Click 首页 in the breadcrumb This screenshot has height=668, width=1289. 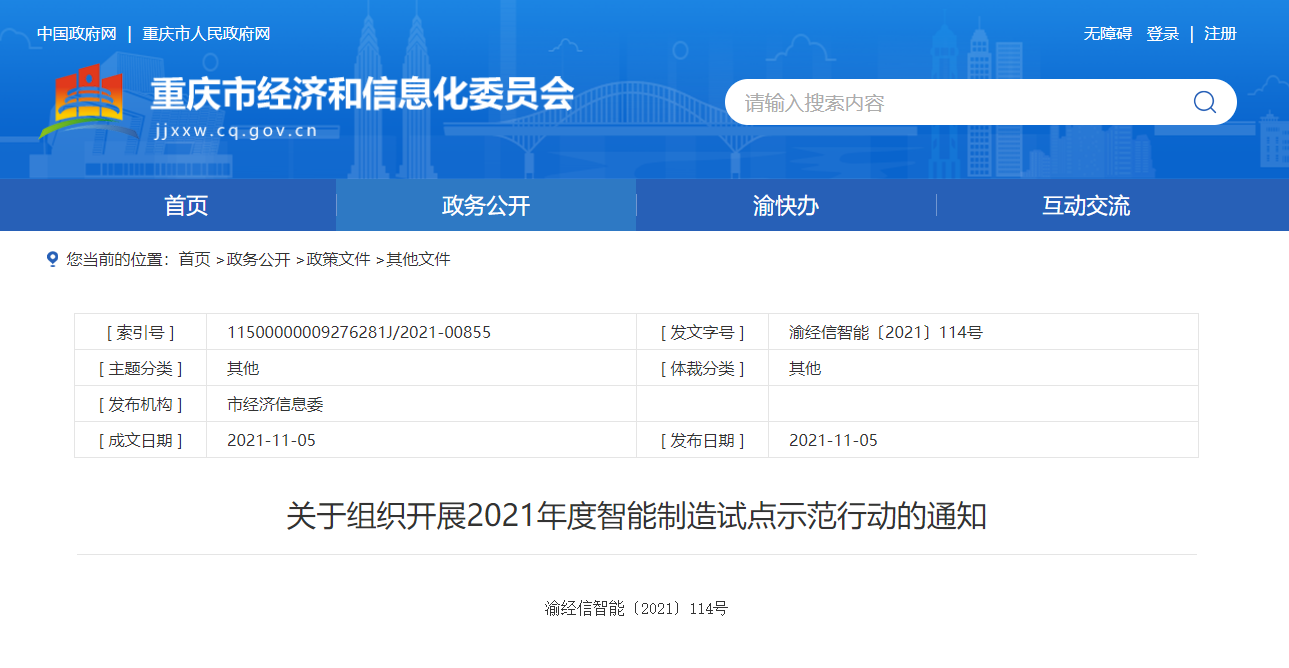click(194, 260)
